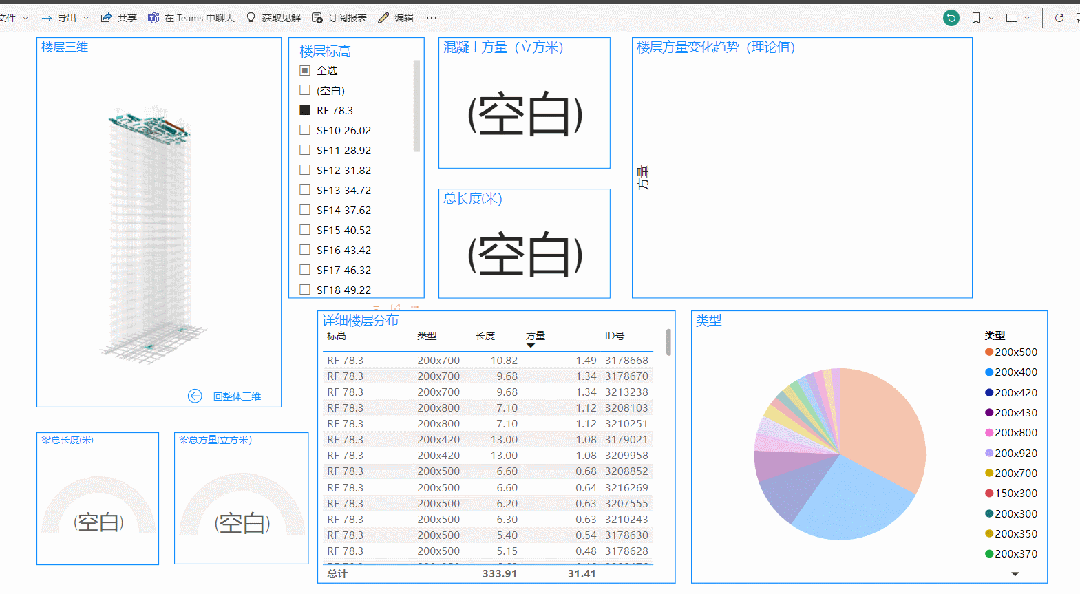The width and height of the screenshot is (1080, 594).
Task: Click the bookmarks icon at top right
Action: [x=977, y=17]
